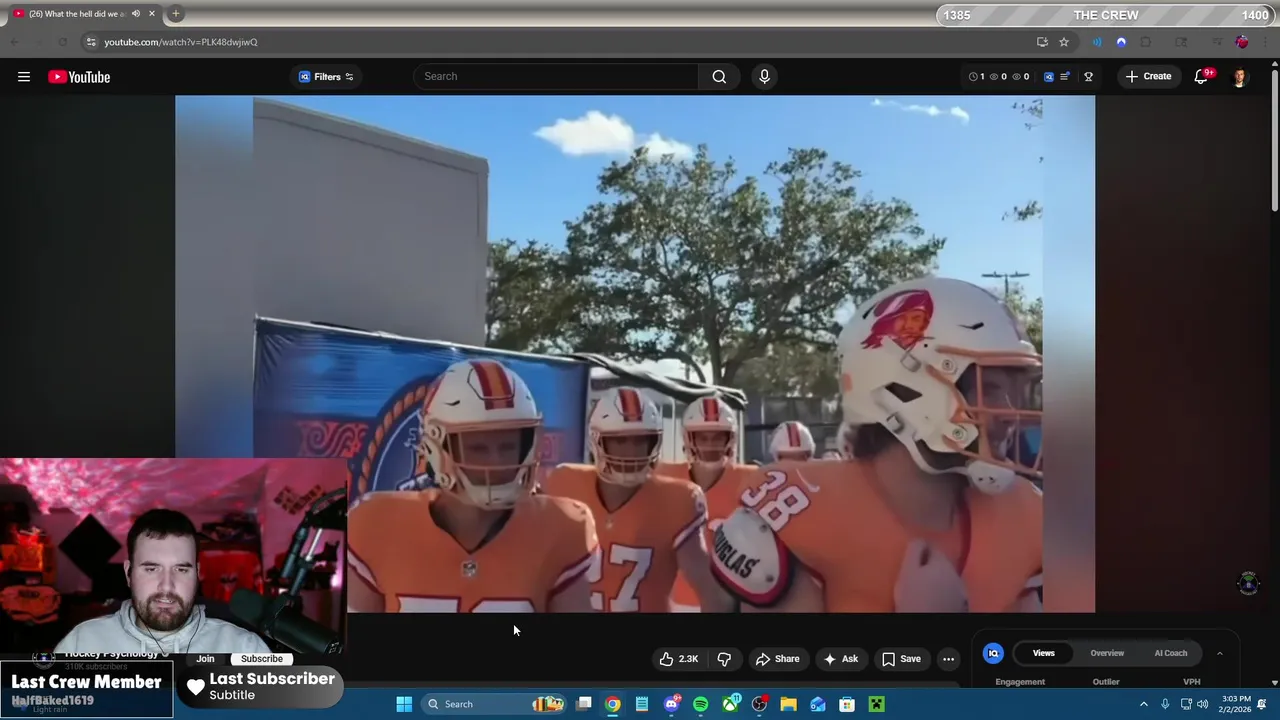1280x720 pixels.
Task: Open OBS Studio from the taskbar
Action: pos(760,704)
